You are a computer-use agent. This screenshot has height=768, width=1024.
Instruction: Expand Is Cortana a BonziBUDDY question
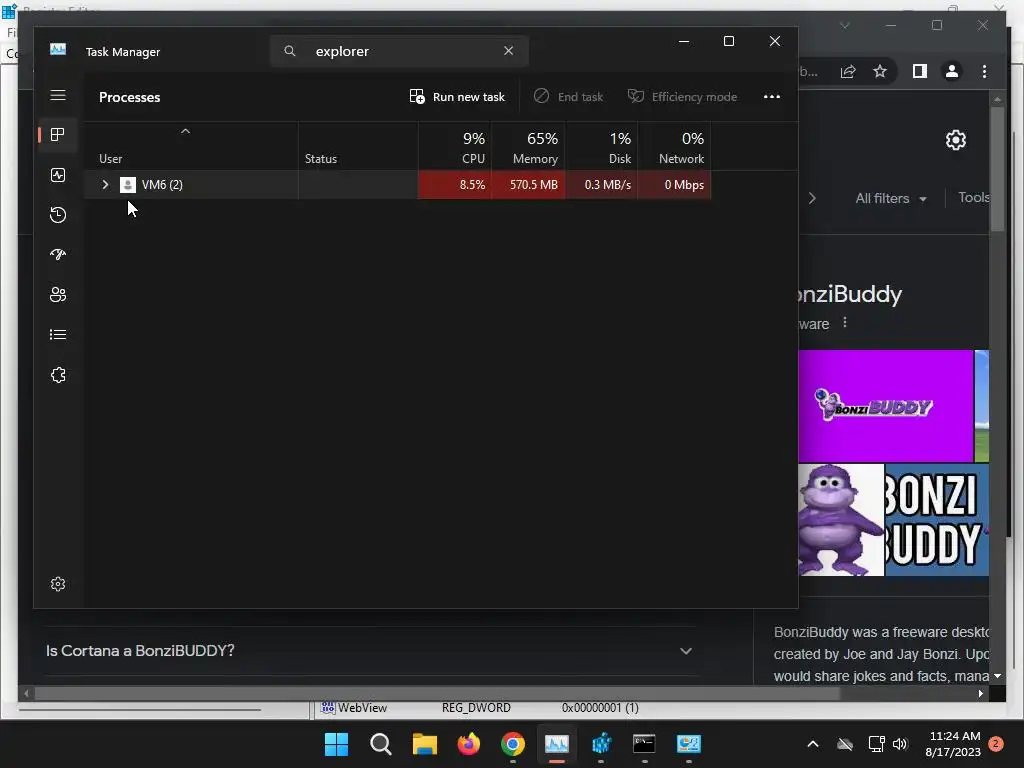point(370,650)
